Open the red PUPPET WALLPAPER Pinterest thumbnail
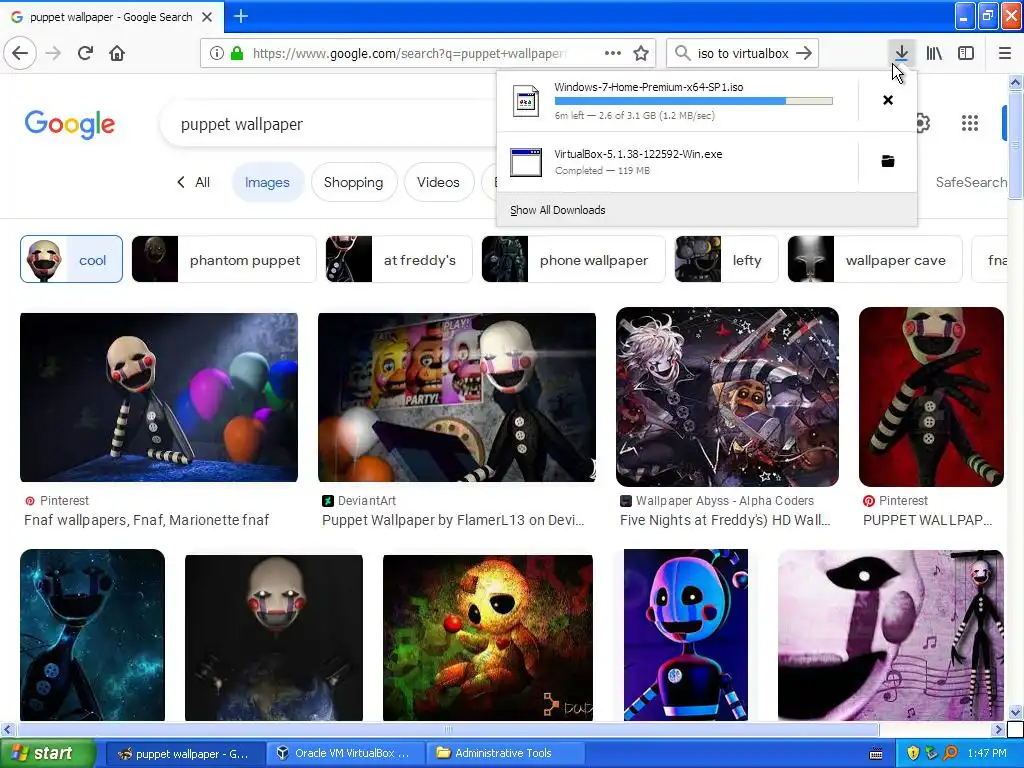1024x768 pixels. pos(931,397)
